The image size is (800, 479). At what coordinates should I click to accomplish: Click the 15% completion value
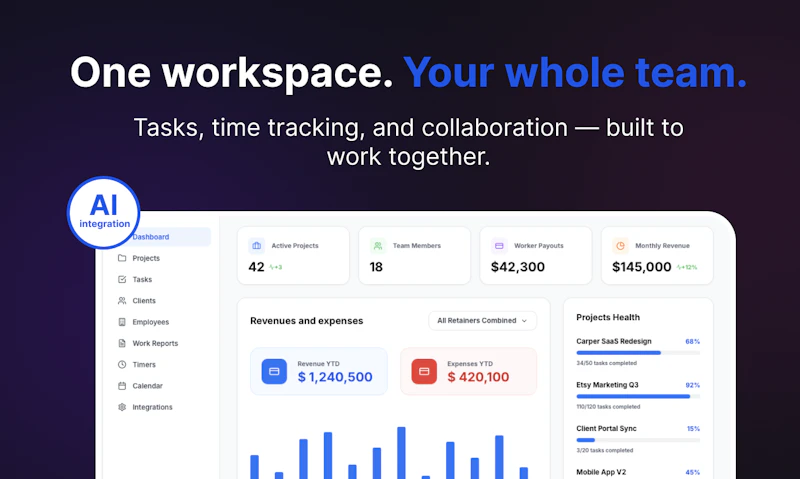(693, 429)
